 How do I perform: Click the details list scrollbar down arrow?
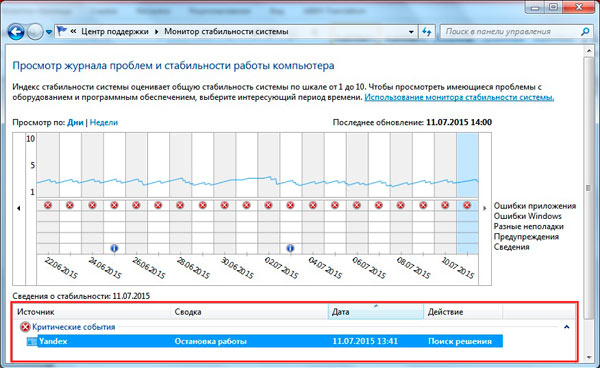tap(589, 357)
